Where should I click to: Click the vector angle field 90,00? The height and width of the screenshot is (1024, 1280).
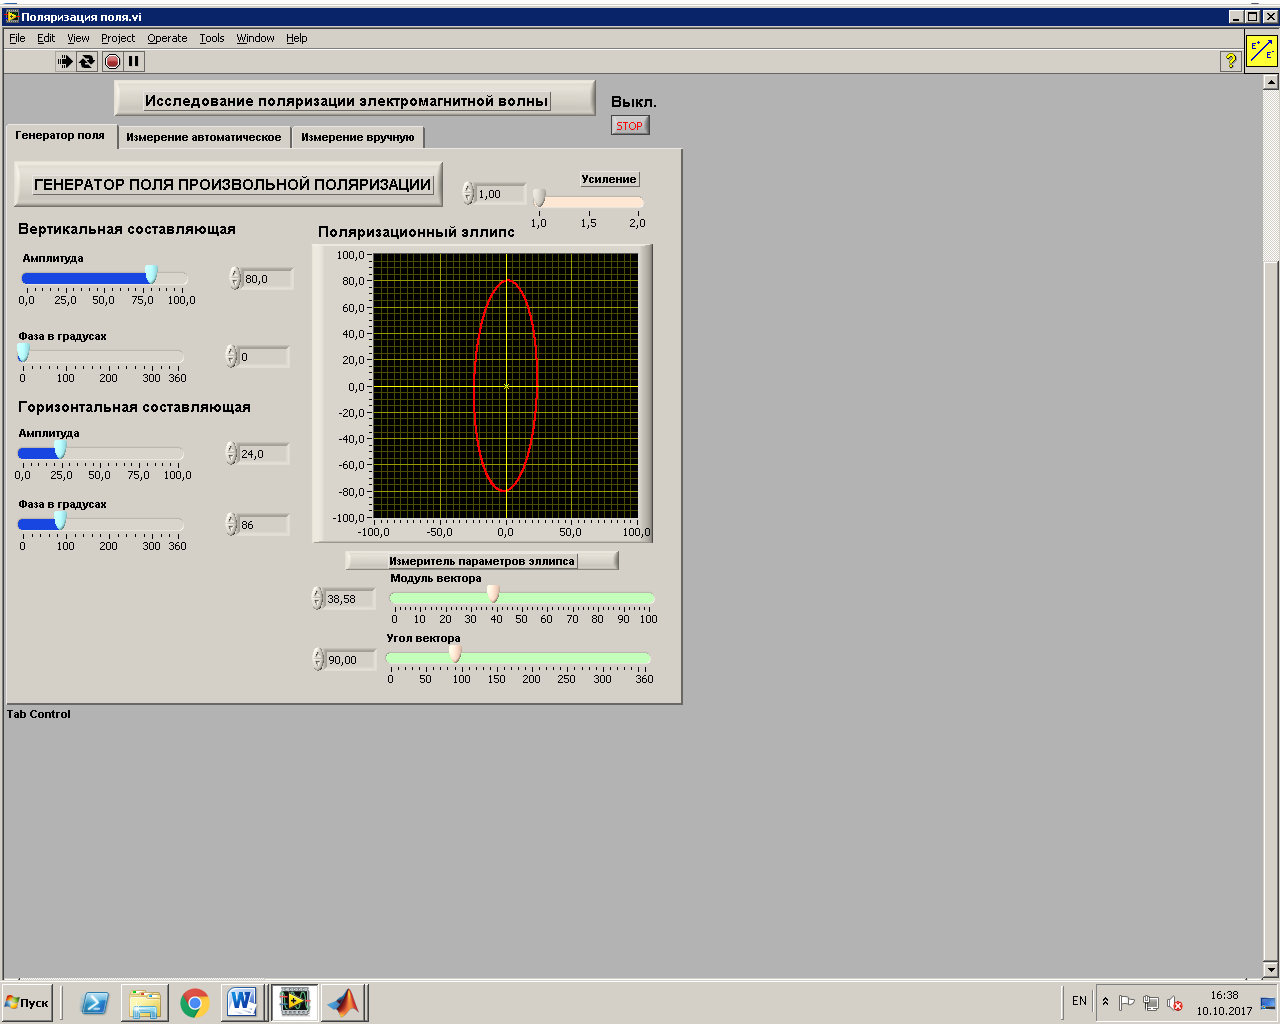pos(351,660)
